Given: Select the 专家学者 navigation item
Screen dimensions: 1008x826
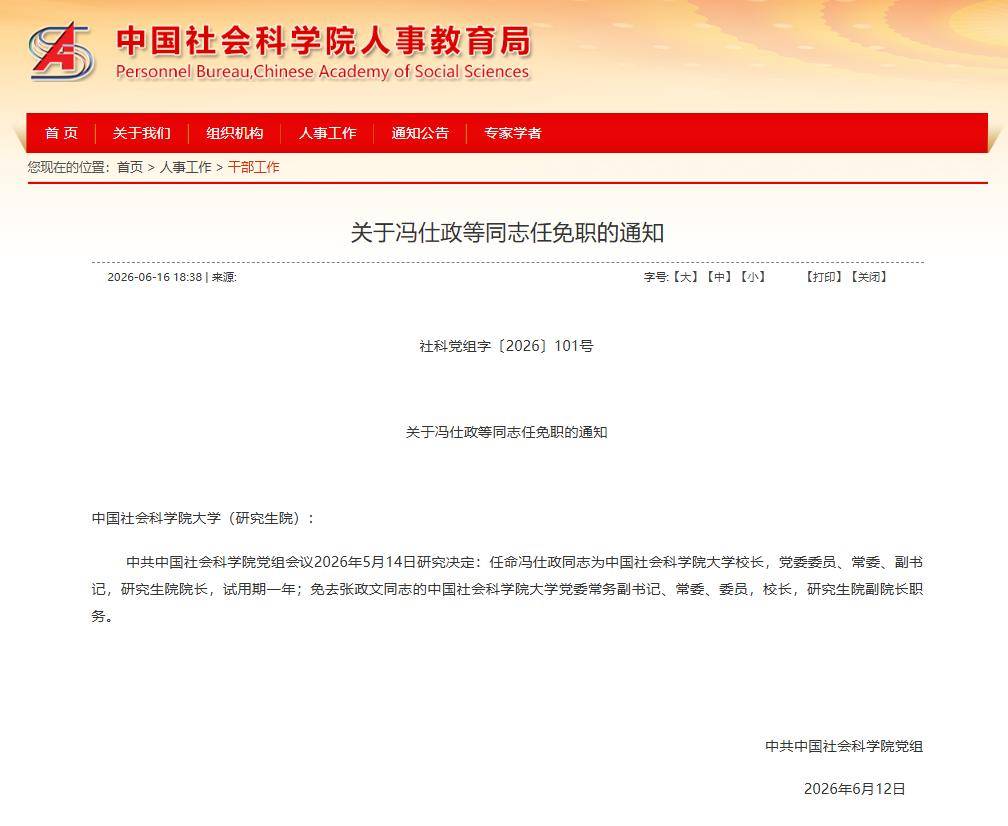Looking at the screenshot, I should [512, 133].
